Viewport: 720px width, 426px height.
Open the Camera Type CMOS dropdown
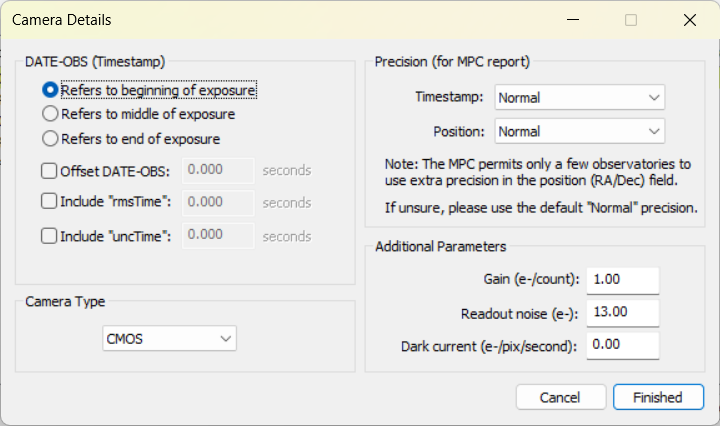coord(169,339)
